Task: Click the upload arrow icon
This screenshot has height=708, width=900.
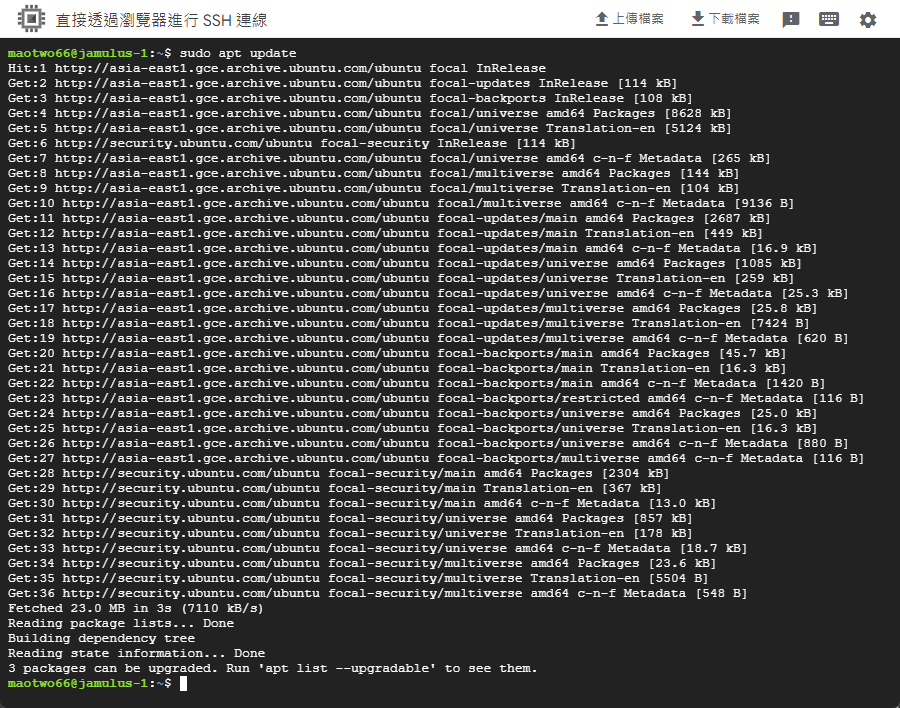Action: point(602,19)
